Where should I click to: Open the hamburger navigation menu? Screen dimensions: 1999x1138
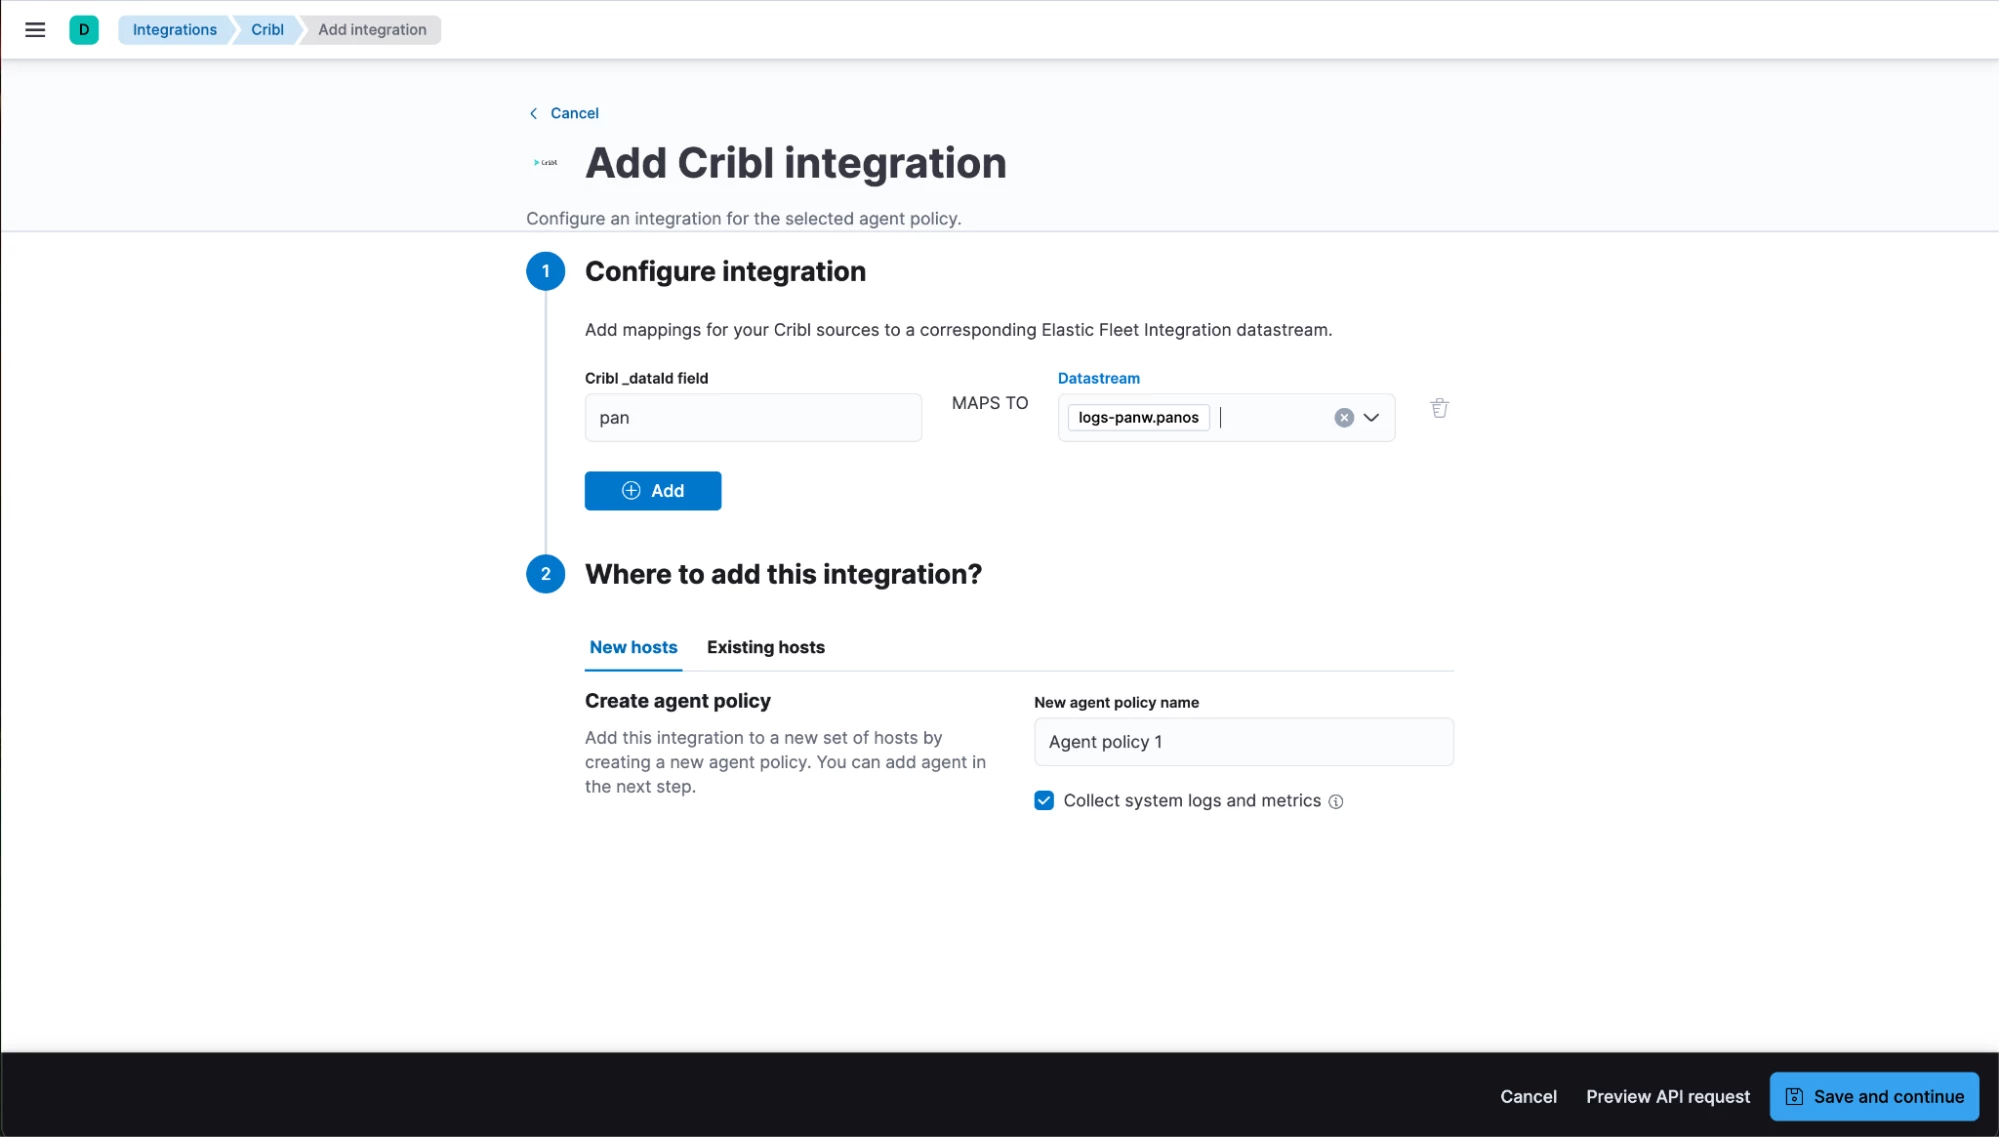coord(35,30)
